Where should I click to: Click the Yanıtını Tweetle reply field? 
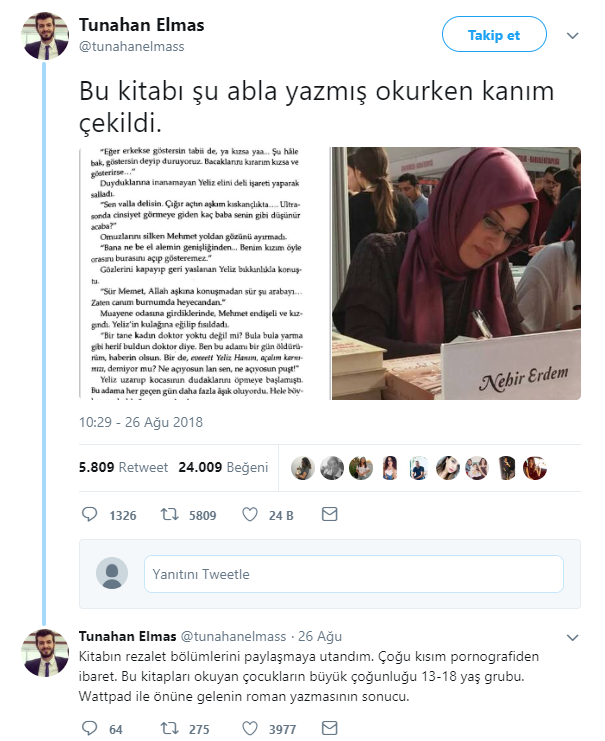354,574
